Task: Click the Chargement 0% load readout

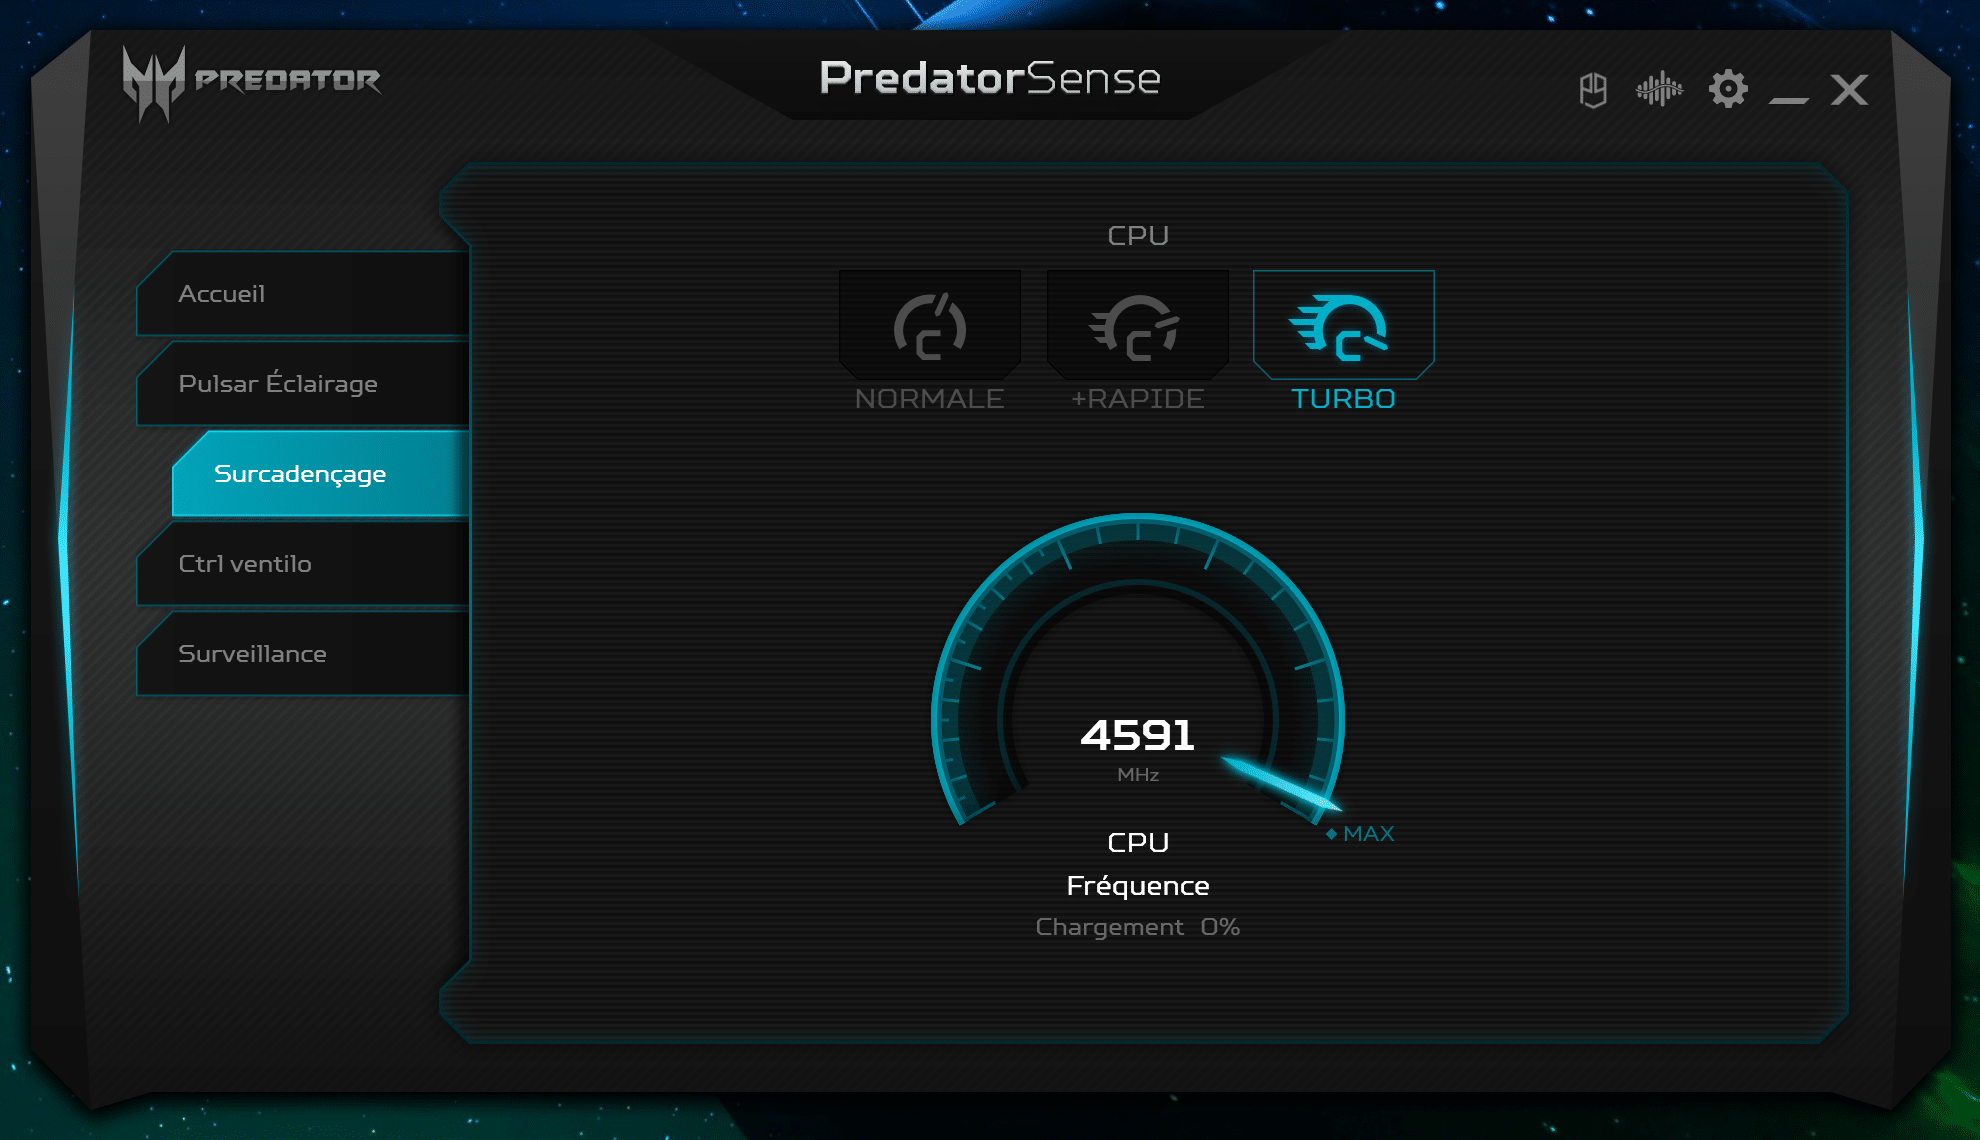Action: tap(1138, 927)
